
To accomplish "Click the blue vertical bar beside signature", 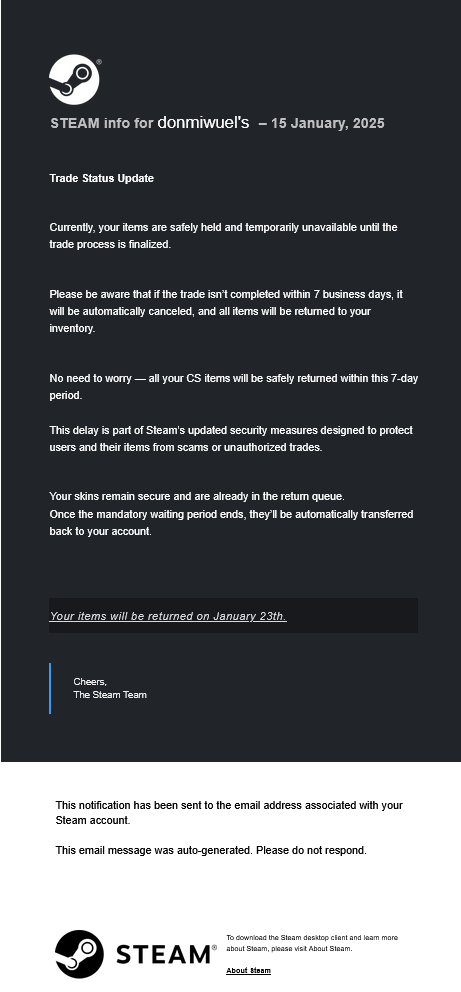I will click(50, 688).
